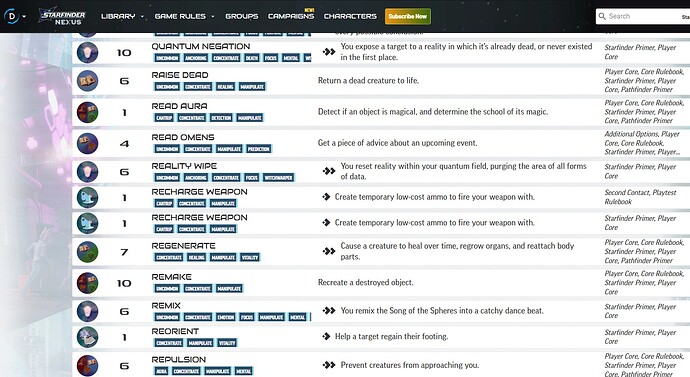Click the Cantrip tag on Read Aura
This screenshot has height=377, width=690.
click(164, 118)
